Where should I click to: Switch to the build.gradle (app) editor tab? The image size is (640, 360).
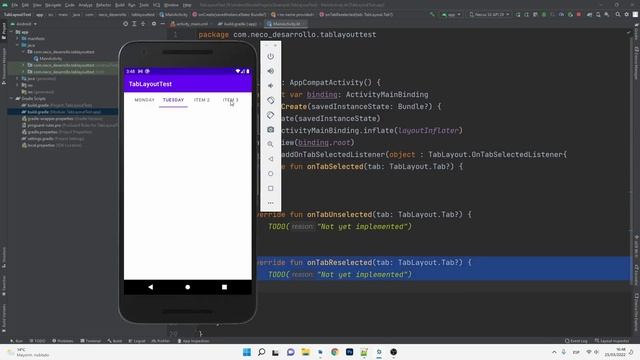[240, 24]
